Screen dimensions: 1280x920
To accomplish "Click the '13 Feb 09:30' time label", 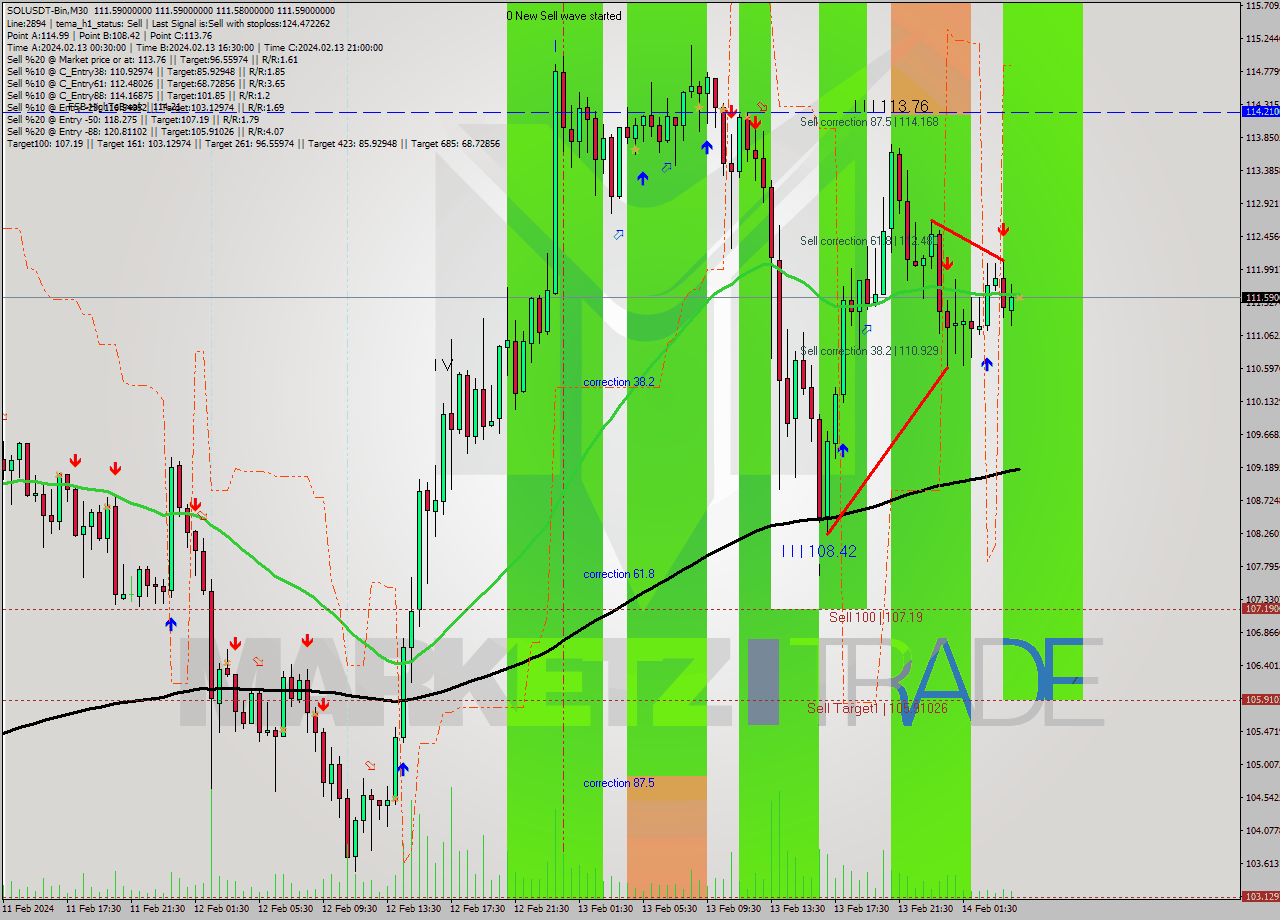I will pyautogui.click(x=734, y=909).
